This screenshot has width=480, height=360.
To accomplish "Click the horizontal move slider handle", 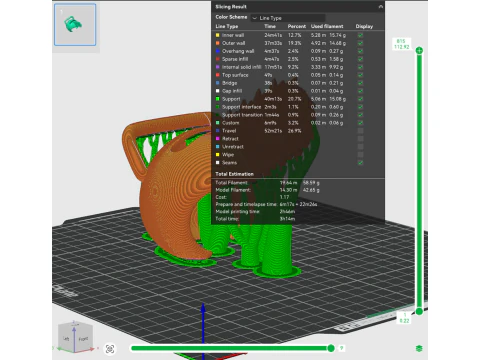I will 331,348.
